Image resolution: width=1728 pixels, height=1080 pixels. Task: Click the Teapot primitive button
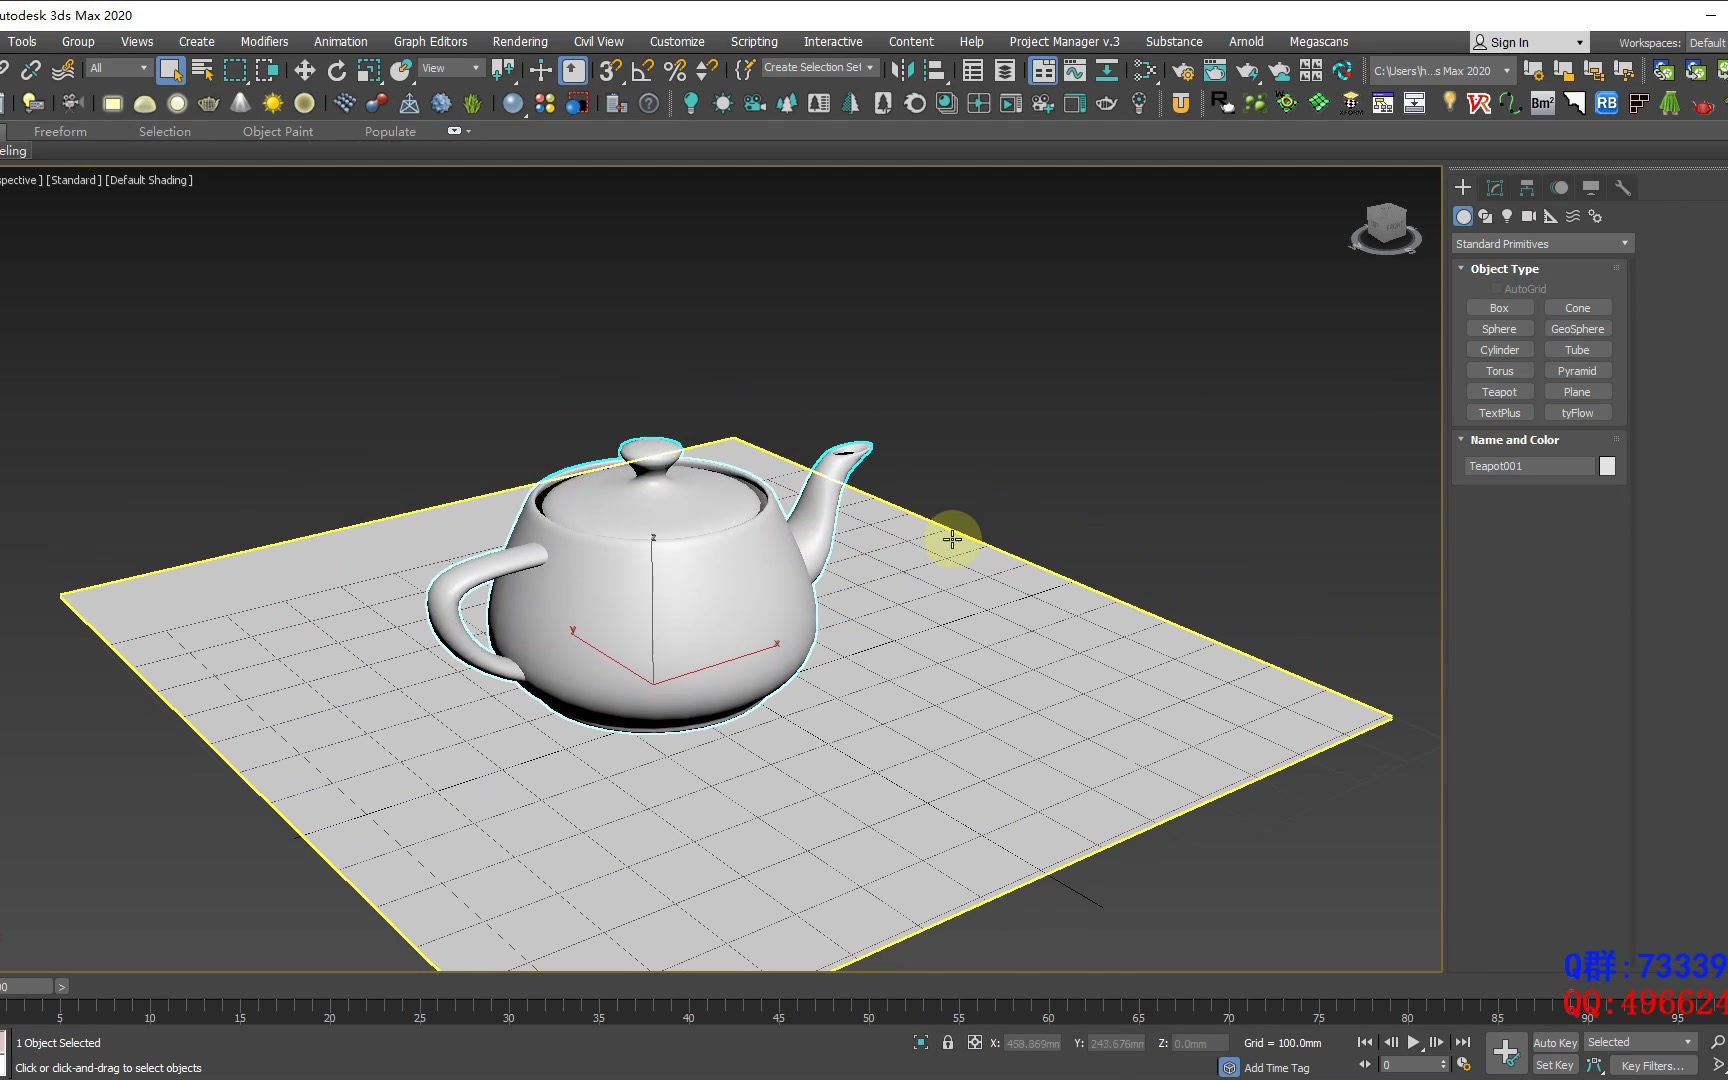coord(1499,392)
